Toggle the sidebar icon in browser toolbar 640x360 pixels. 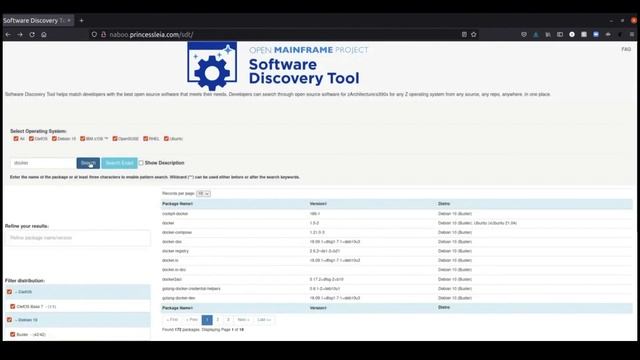click(x=560, y=35)
